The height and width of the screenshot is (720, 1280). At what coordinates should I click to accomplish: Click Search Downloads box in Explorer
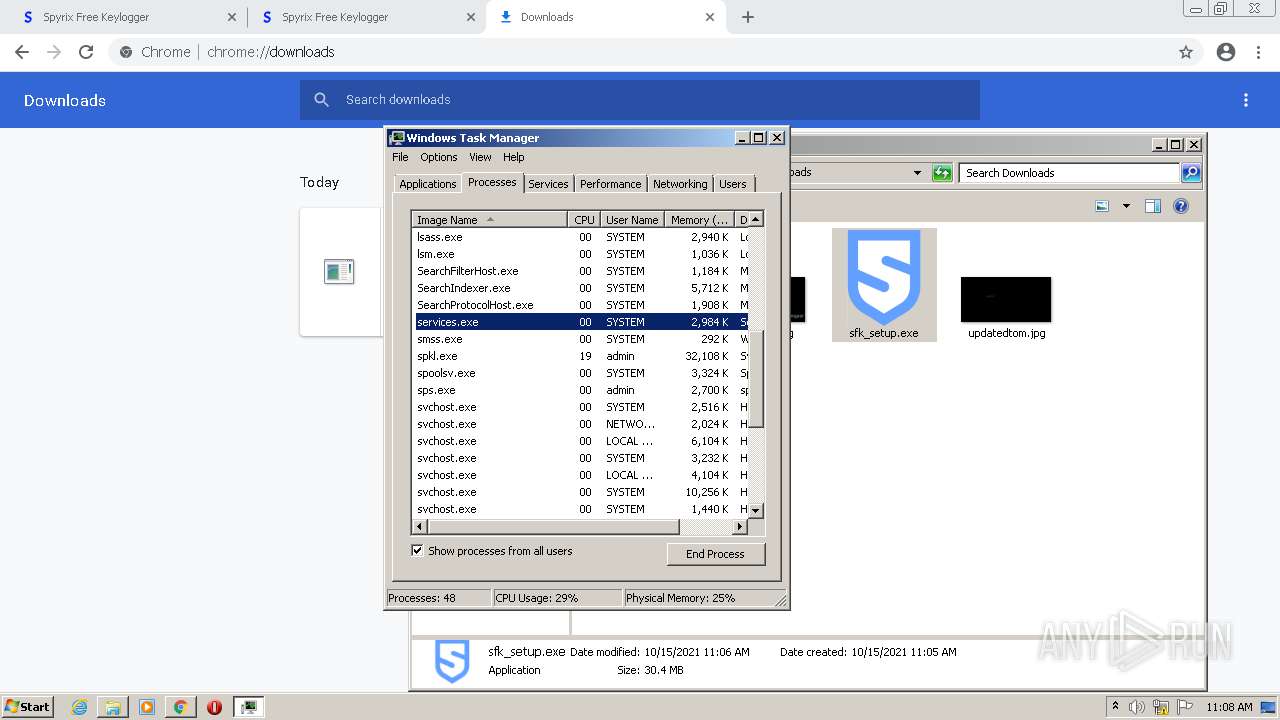[1069, 173]
